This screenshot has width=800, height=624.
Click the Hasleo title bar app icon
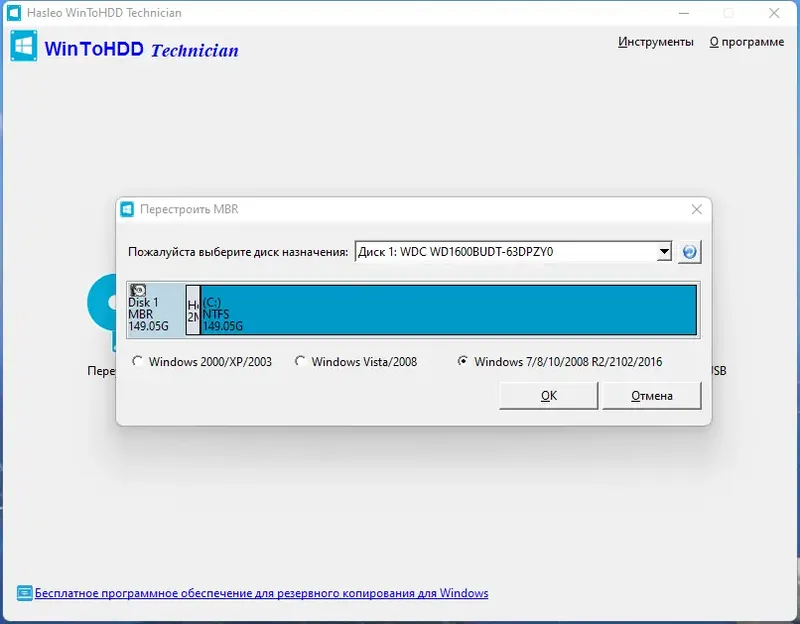pos(14,13)
